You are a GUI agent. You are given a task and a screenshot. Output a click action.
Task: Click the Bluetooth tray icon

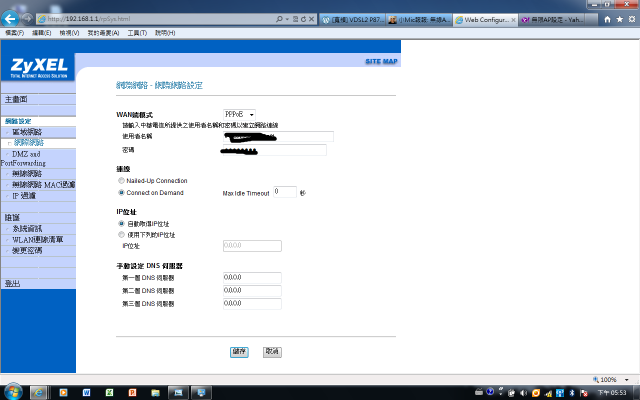(572, 393)
